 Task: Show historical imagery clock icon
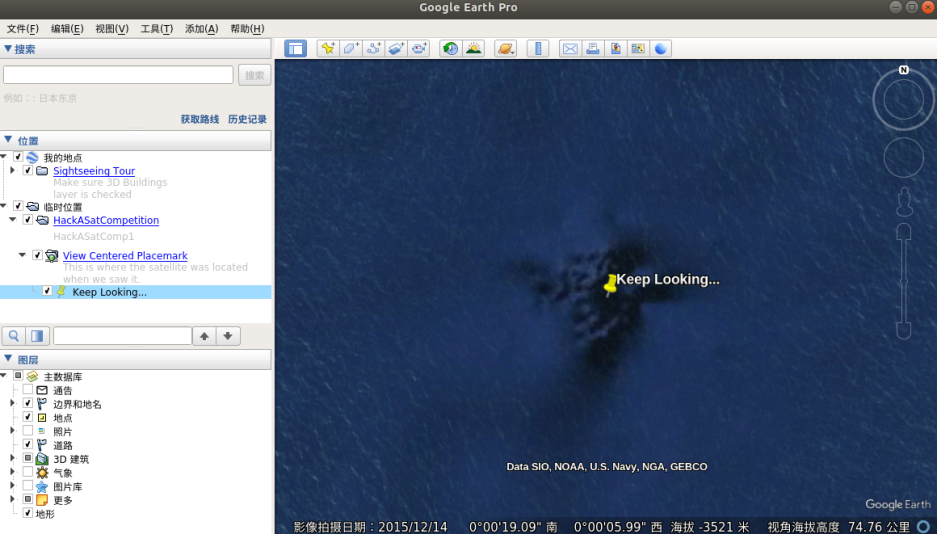451,48
